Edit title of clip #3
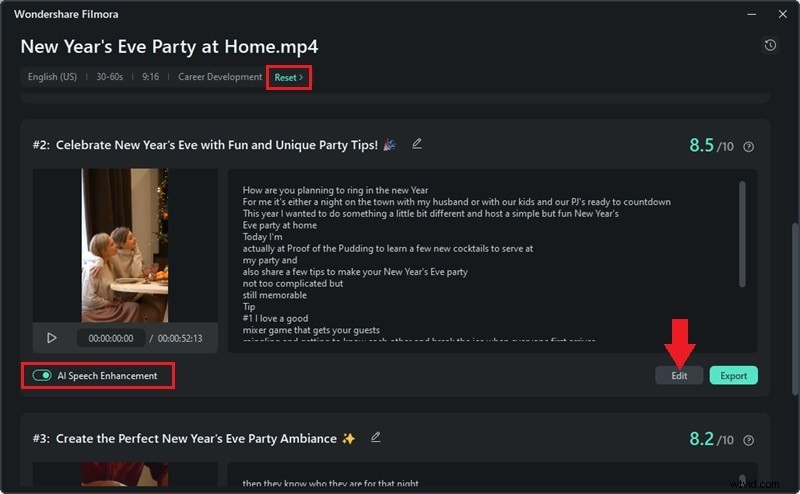This screenshot has width=800, height=494. point(376,437)
